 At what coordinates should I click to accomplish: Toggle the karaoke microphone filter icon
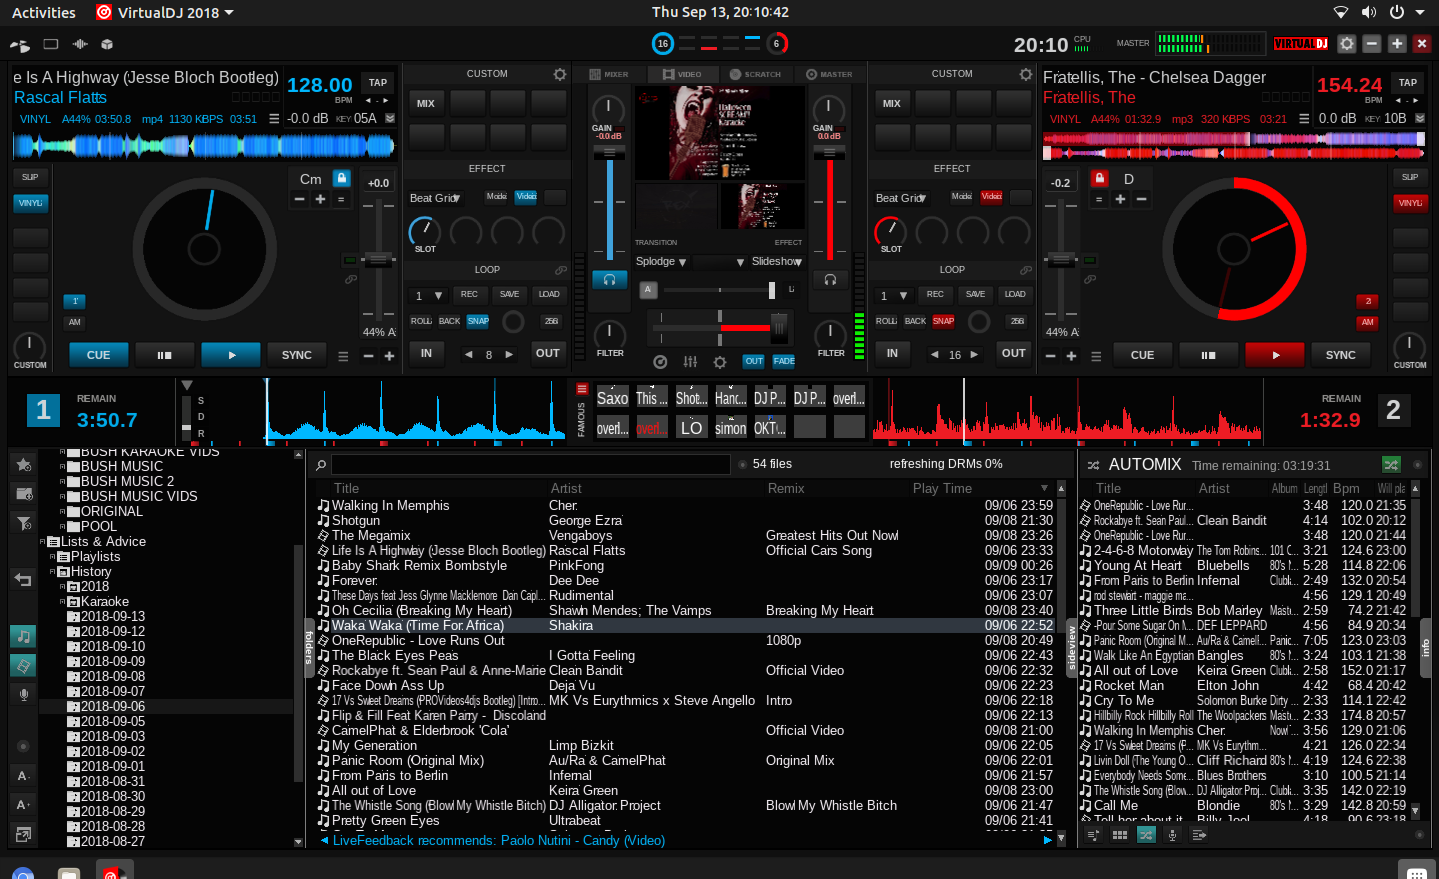(x=24, y=694)
